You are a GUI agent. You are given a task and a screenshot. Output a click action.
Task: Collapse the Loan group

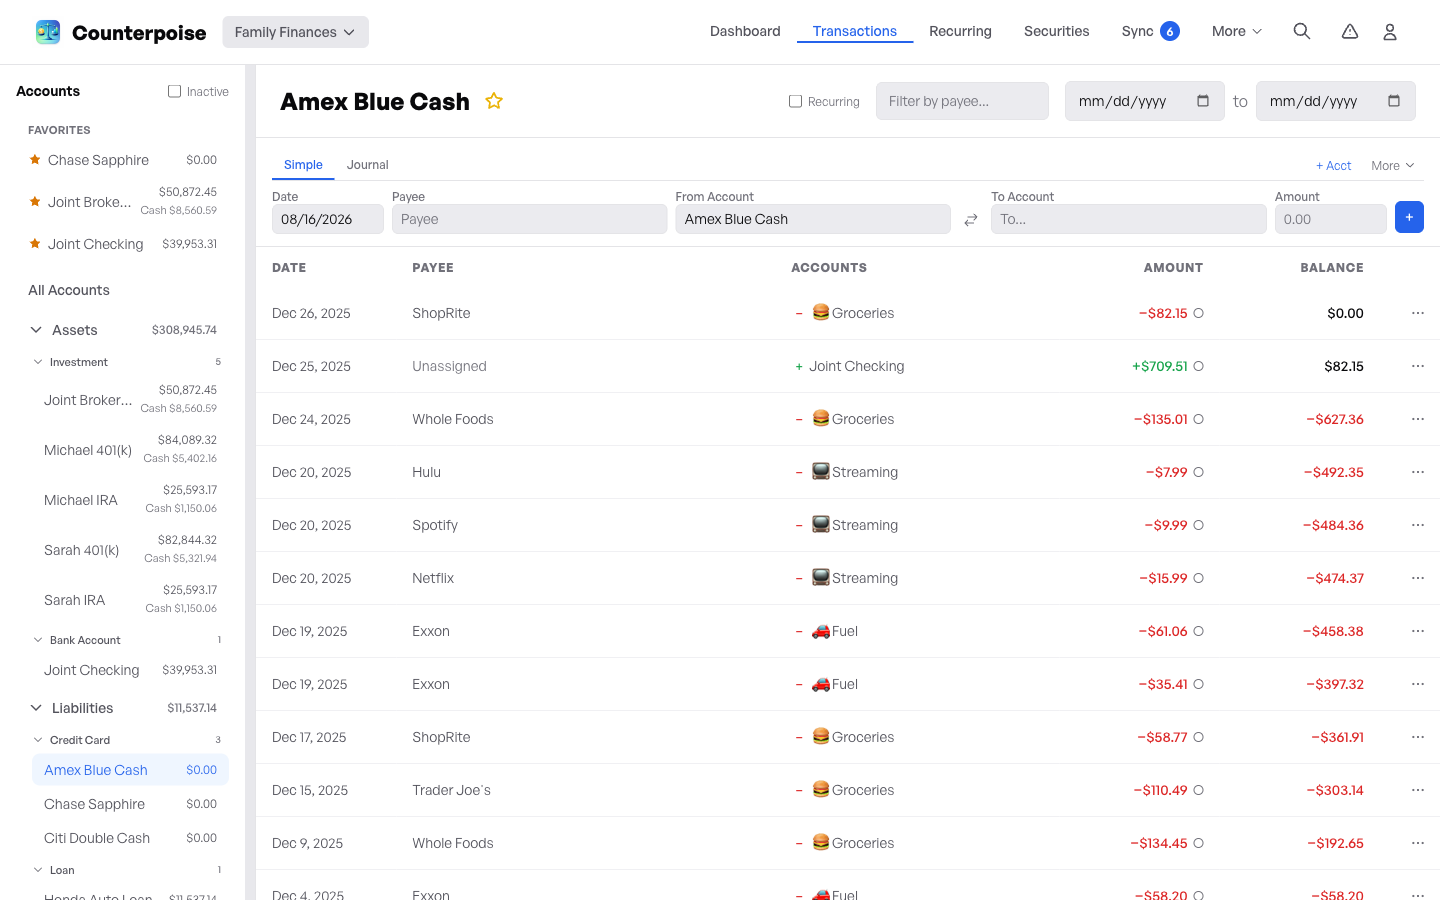point(38,870)
